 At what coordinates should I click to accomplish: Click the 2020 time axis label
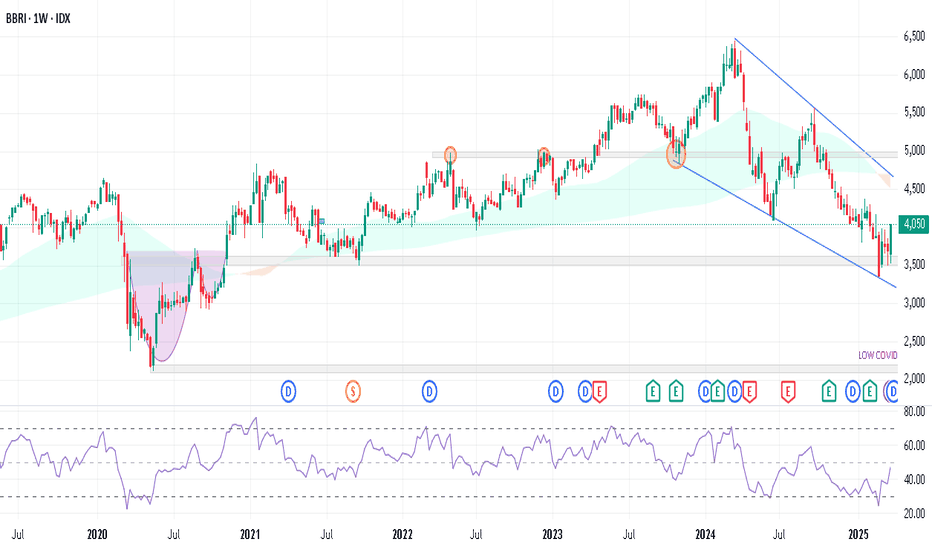tap(97, 535)
